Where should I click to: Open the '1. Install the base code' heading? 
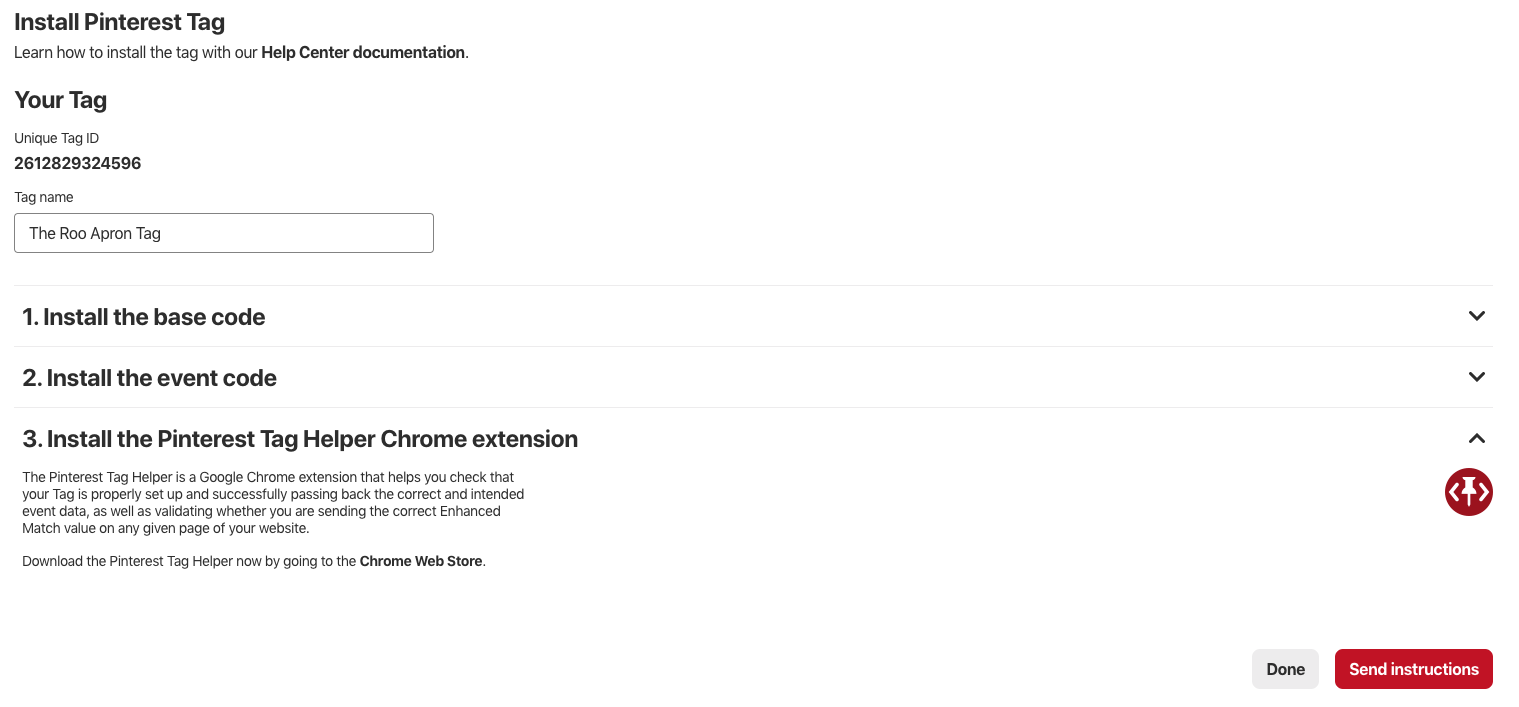pos(144,317)
